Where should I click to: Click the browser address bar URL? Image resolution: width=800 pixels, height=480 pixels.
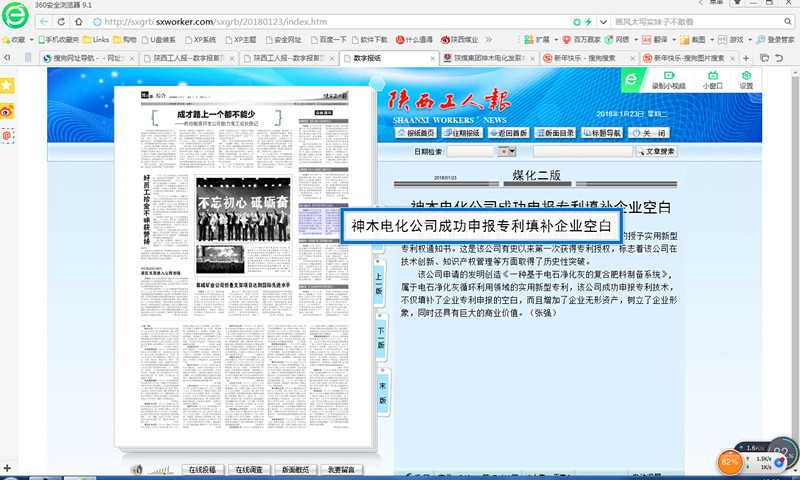pos(216,22)
